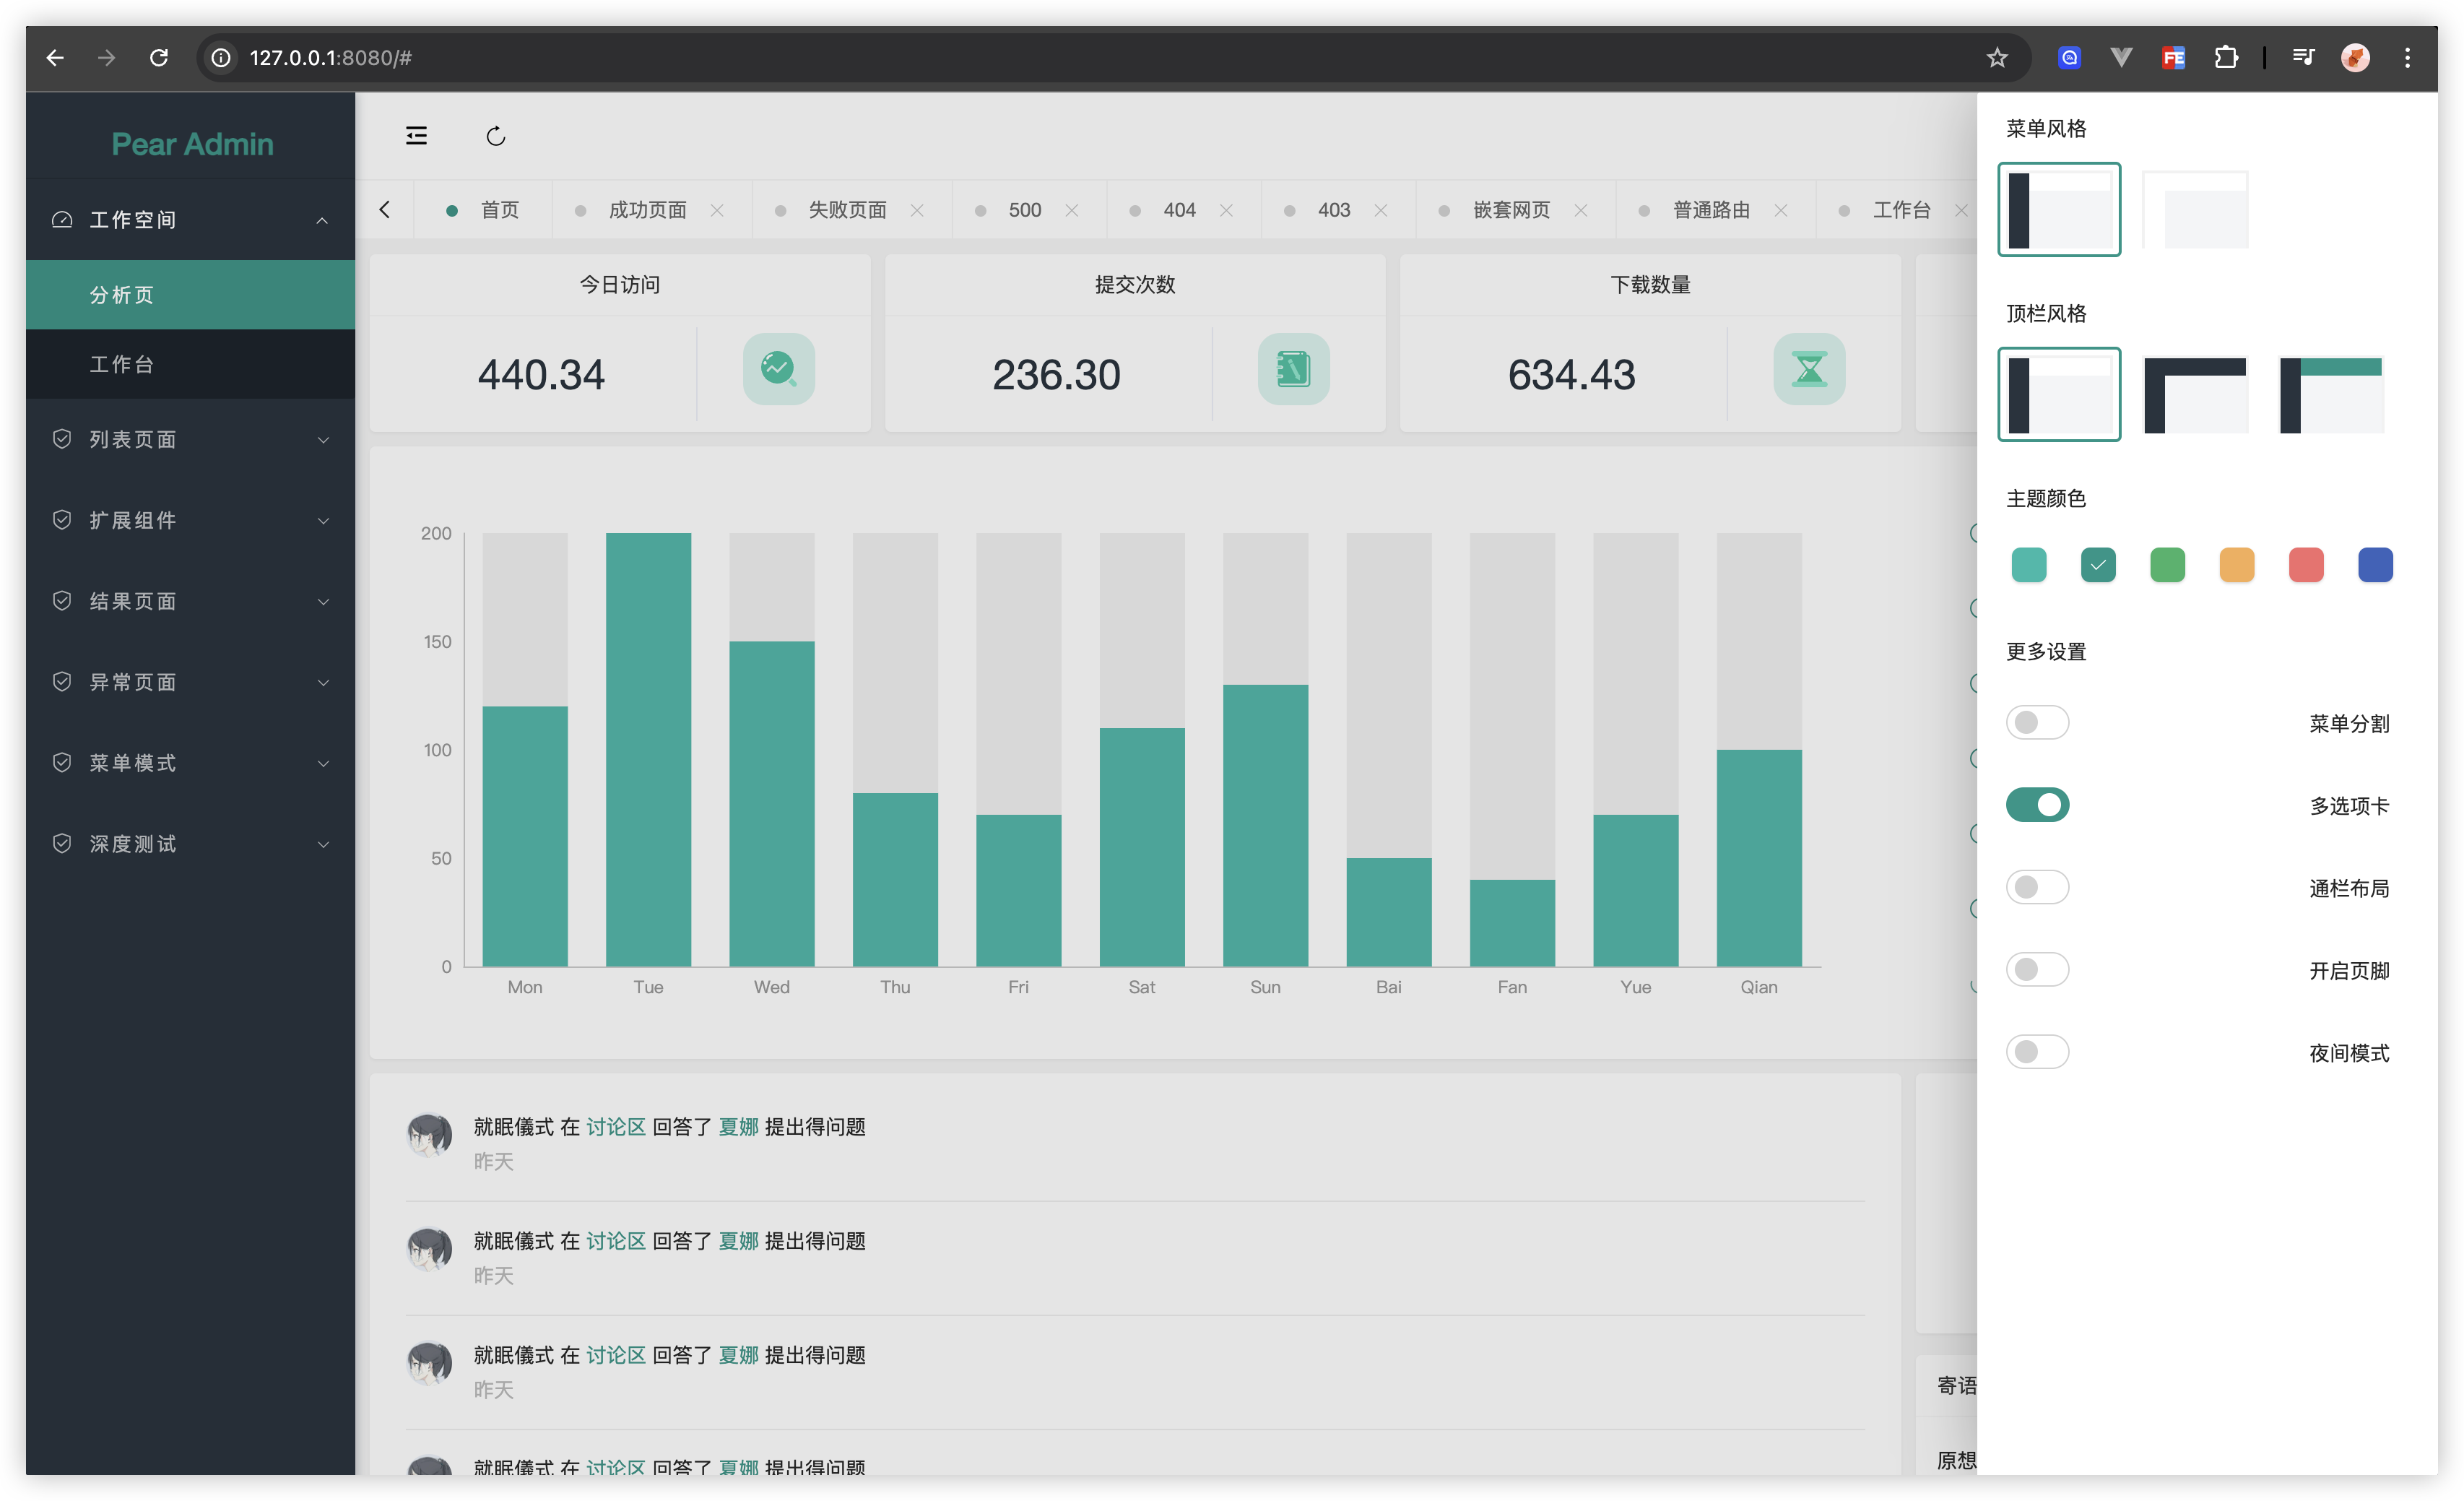Close the 成功页面 tab
Image resolution: width=2464 pixels, height=1501 pixels.
click(x=717, y=210)
